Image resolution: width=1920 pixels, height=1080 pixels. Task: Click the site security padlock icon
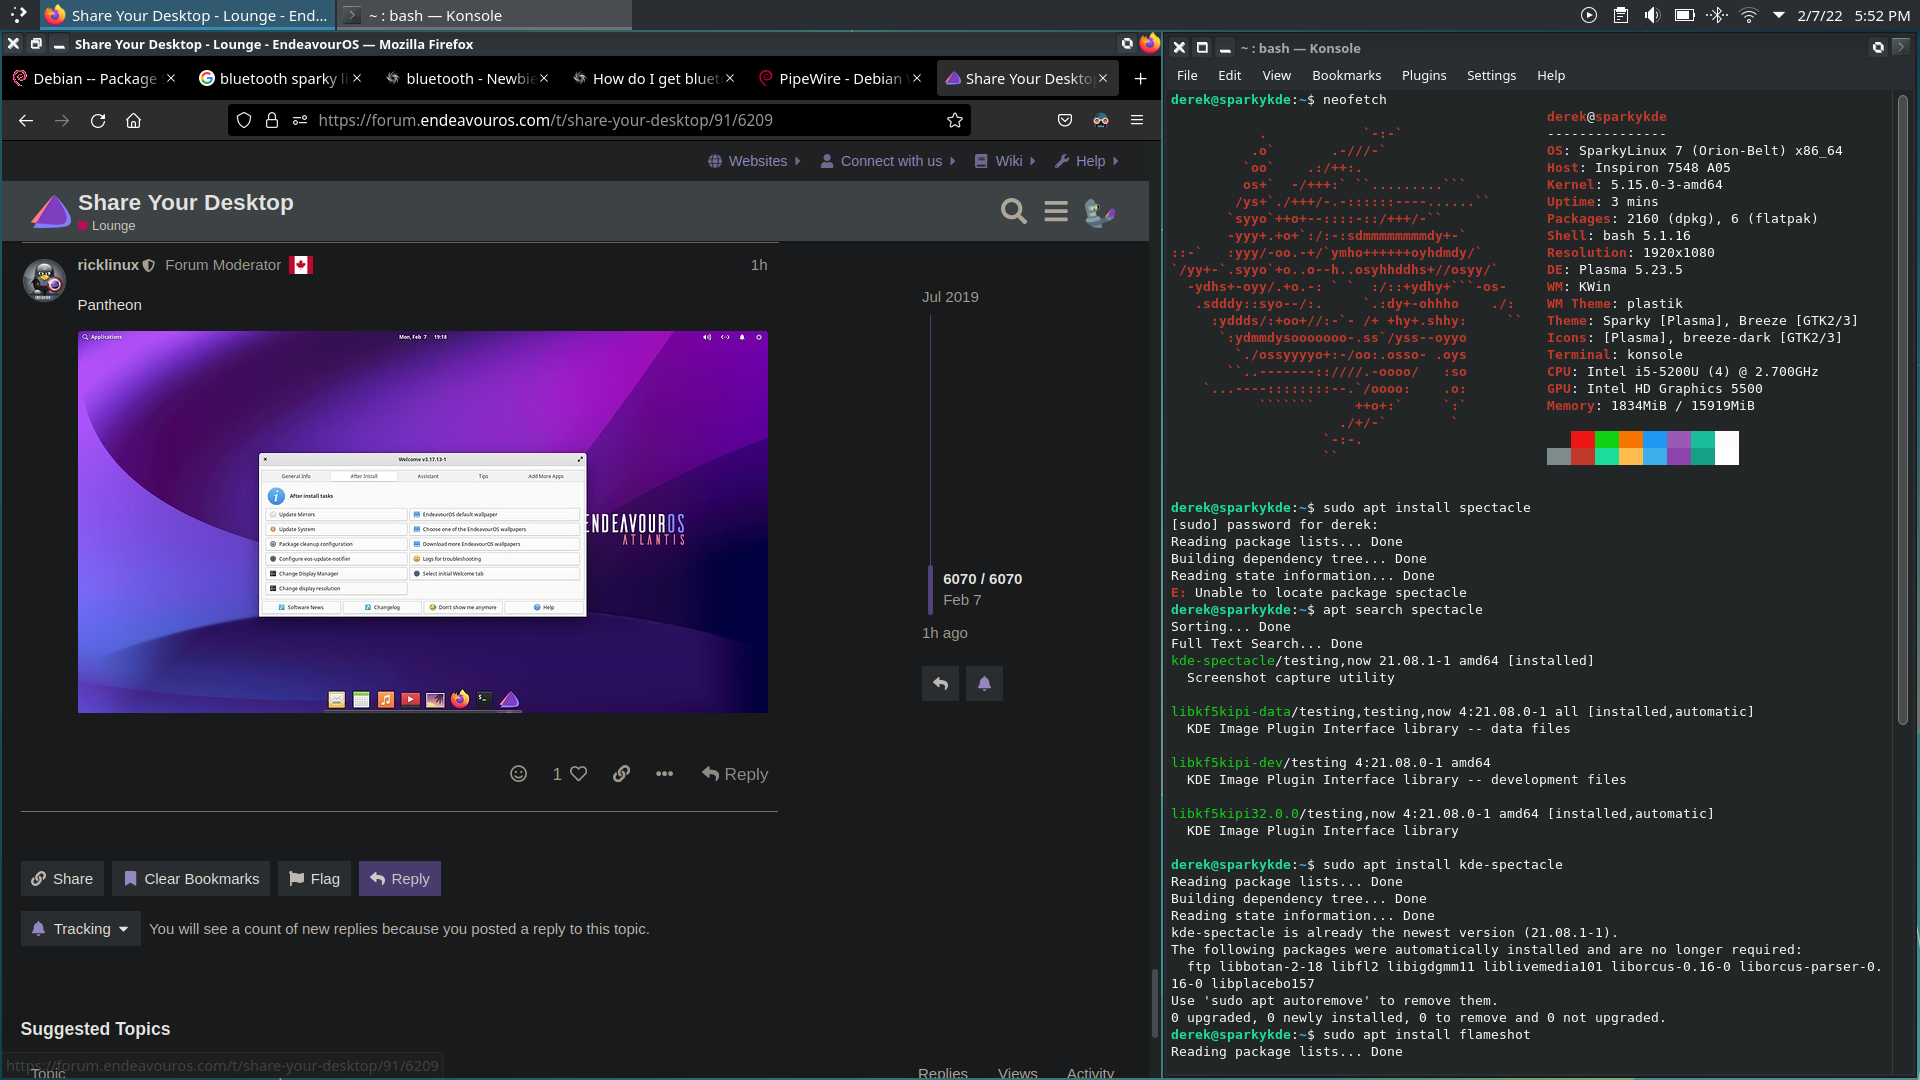coord(272,120)
